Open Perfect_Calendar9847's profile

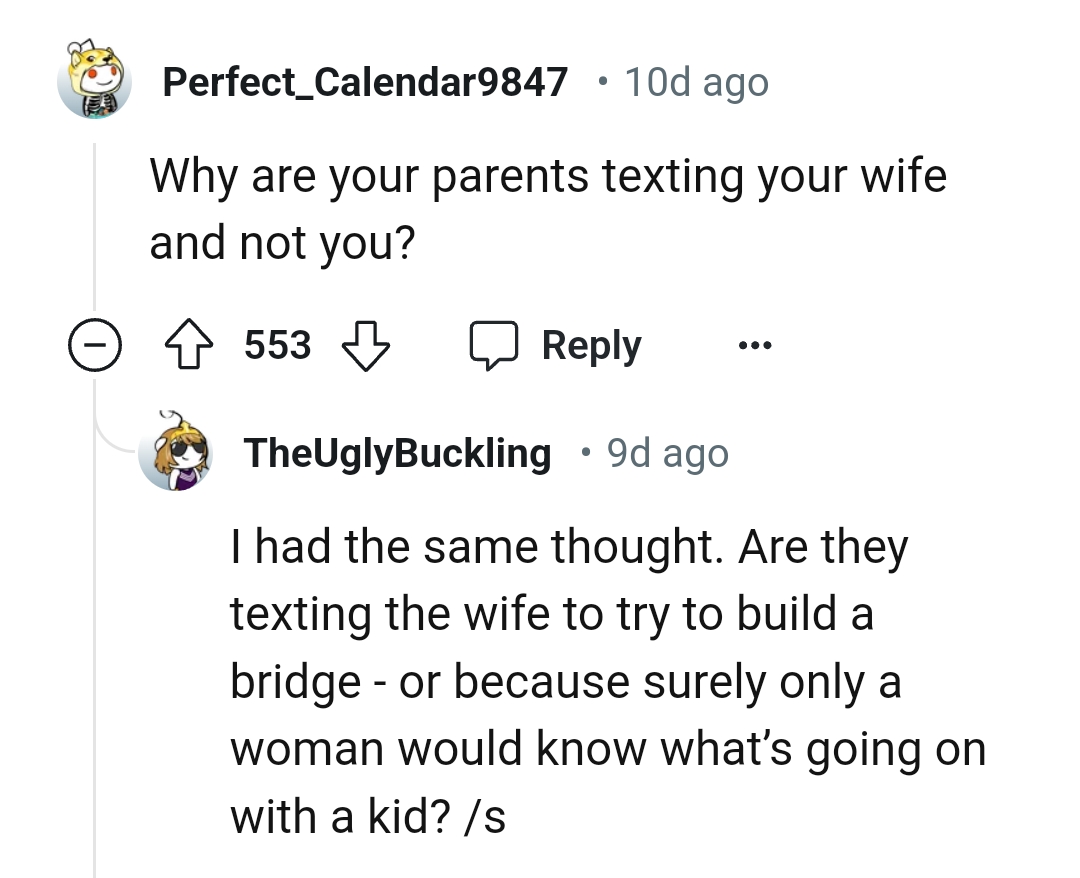point(366,82)
